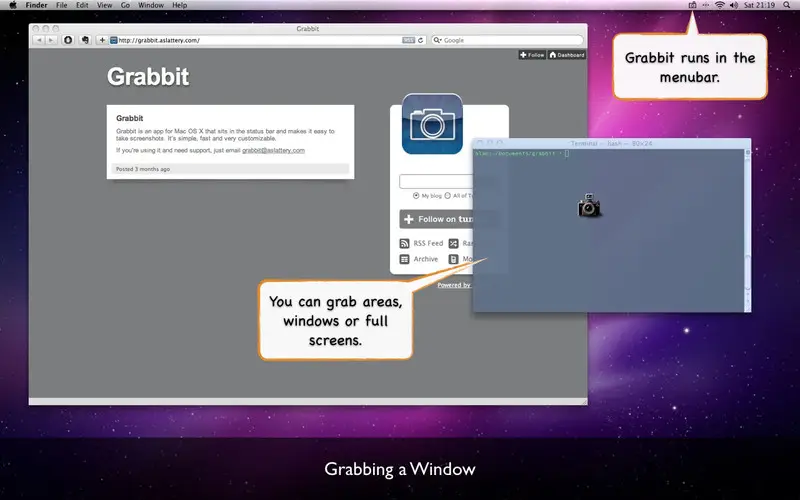The width and height of the screenshot is (800, 500).
Task: Click the Tumblr Follow button at top right
Action: [x=532, y=55]
